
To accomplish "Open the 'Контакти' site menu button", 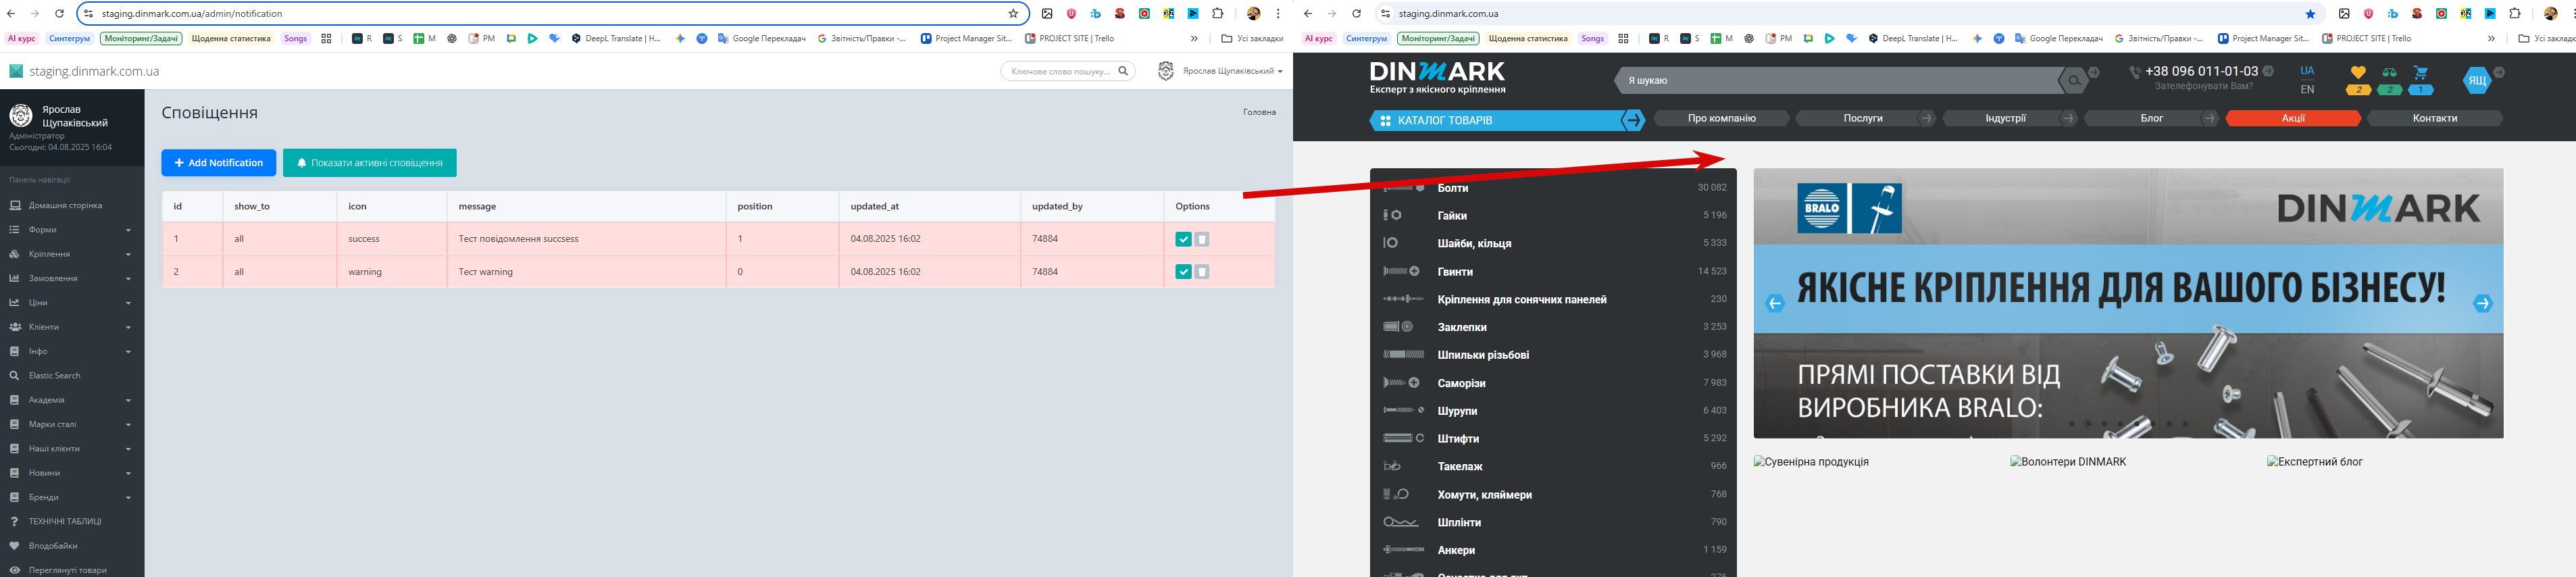I will click(2435, 118).
